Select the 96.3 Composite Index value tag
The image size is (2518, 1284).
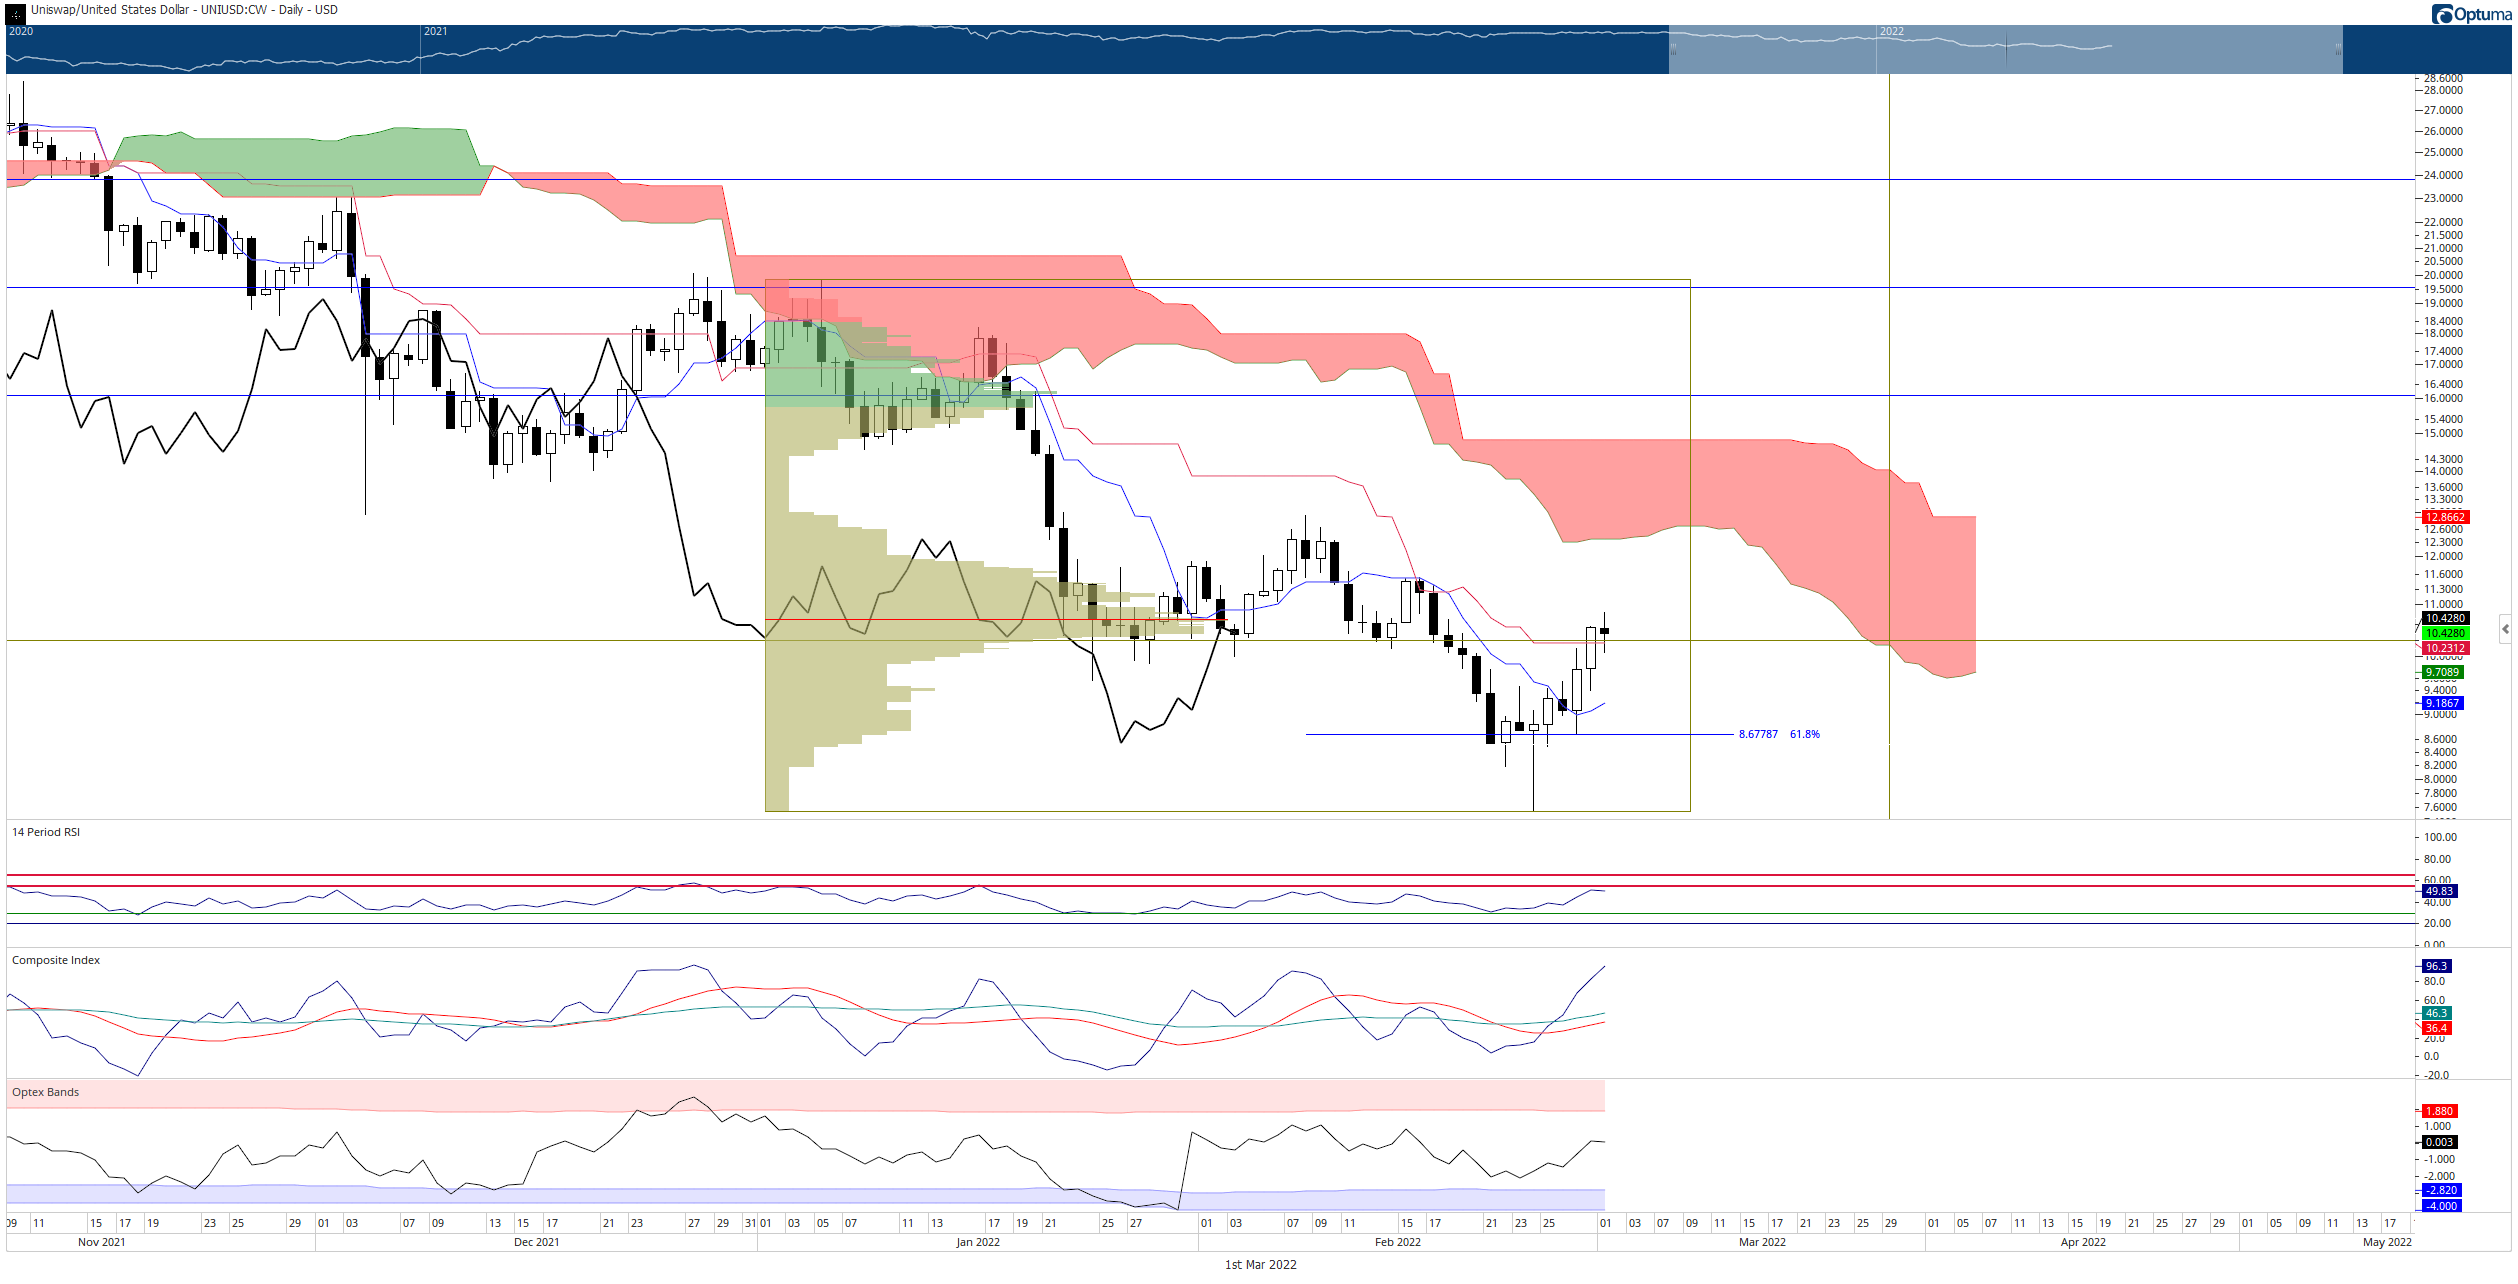tap(2437, 966)
